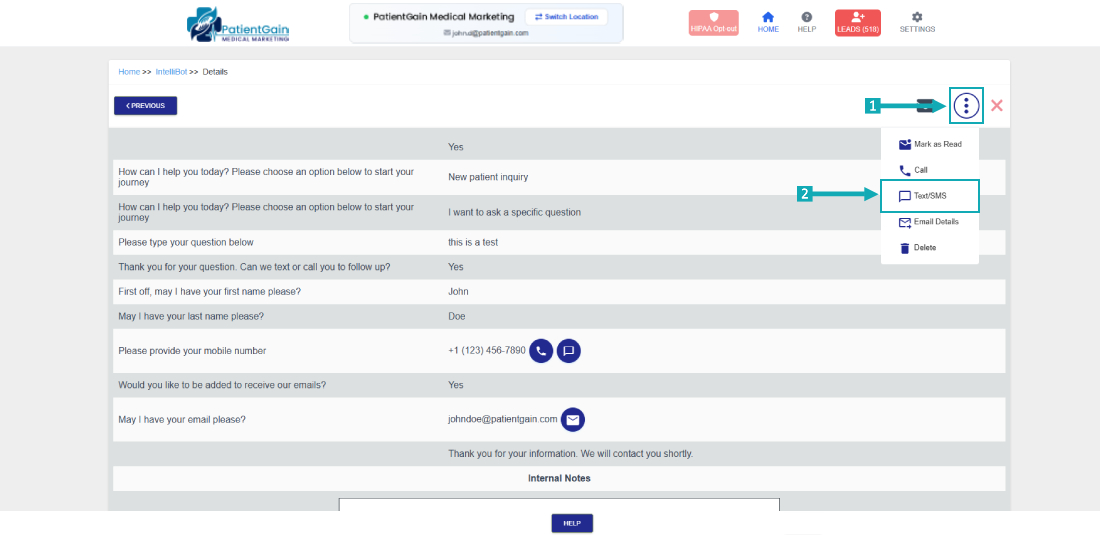
Task: Click the first name answer 'John'
Action: [458, 292]
